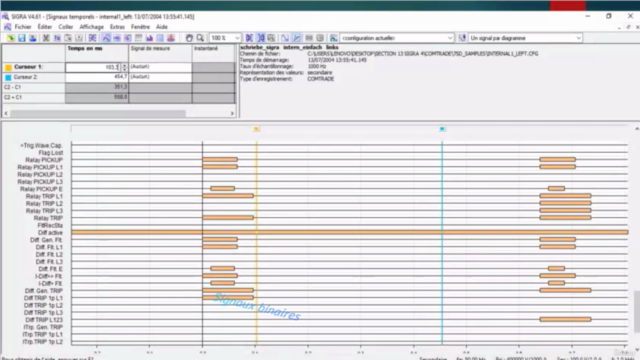Click the blue Curseur 2 color swatch
Image resolution: width=640 pixels, height=360 pixels.
click(8, 78)
